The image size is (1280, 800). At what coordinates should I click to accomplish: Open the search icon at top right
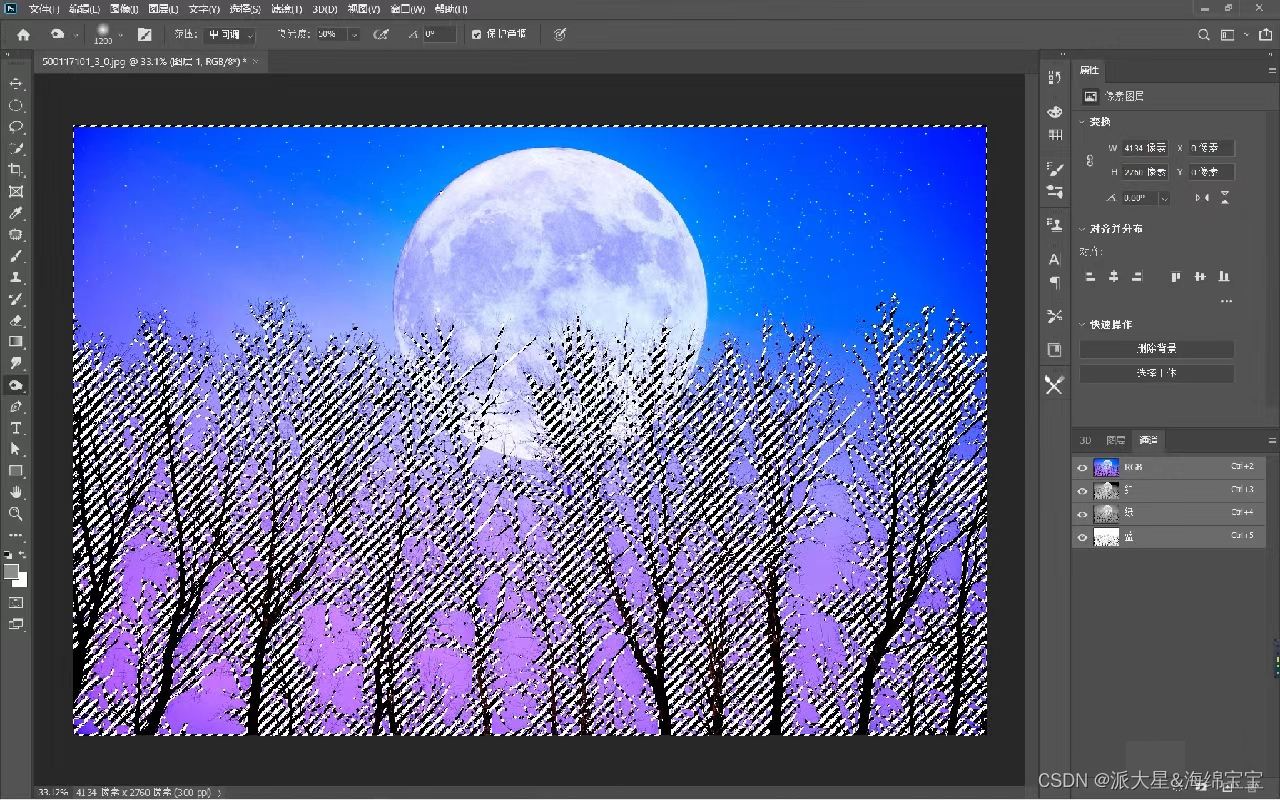click(x=1204, y=35)
